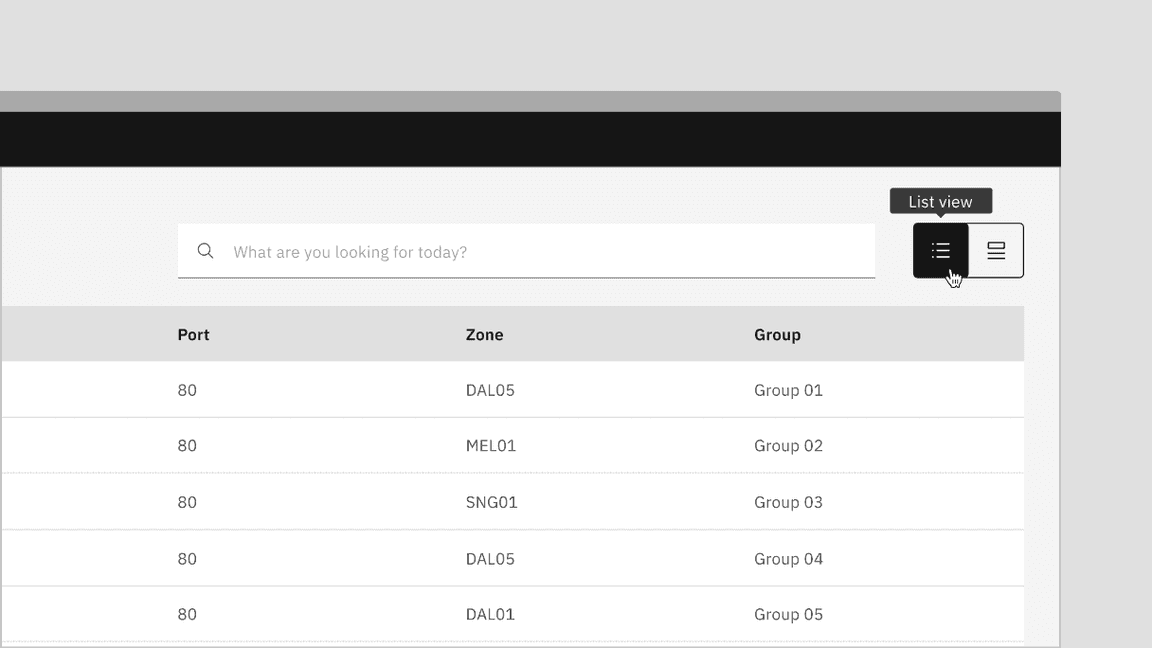Screen dimensions: 1152x648
Task: Click the search icon inside the search bar
Action: tap(205, 250)
